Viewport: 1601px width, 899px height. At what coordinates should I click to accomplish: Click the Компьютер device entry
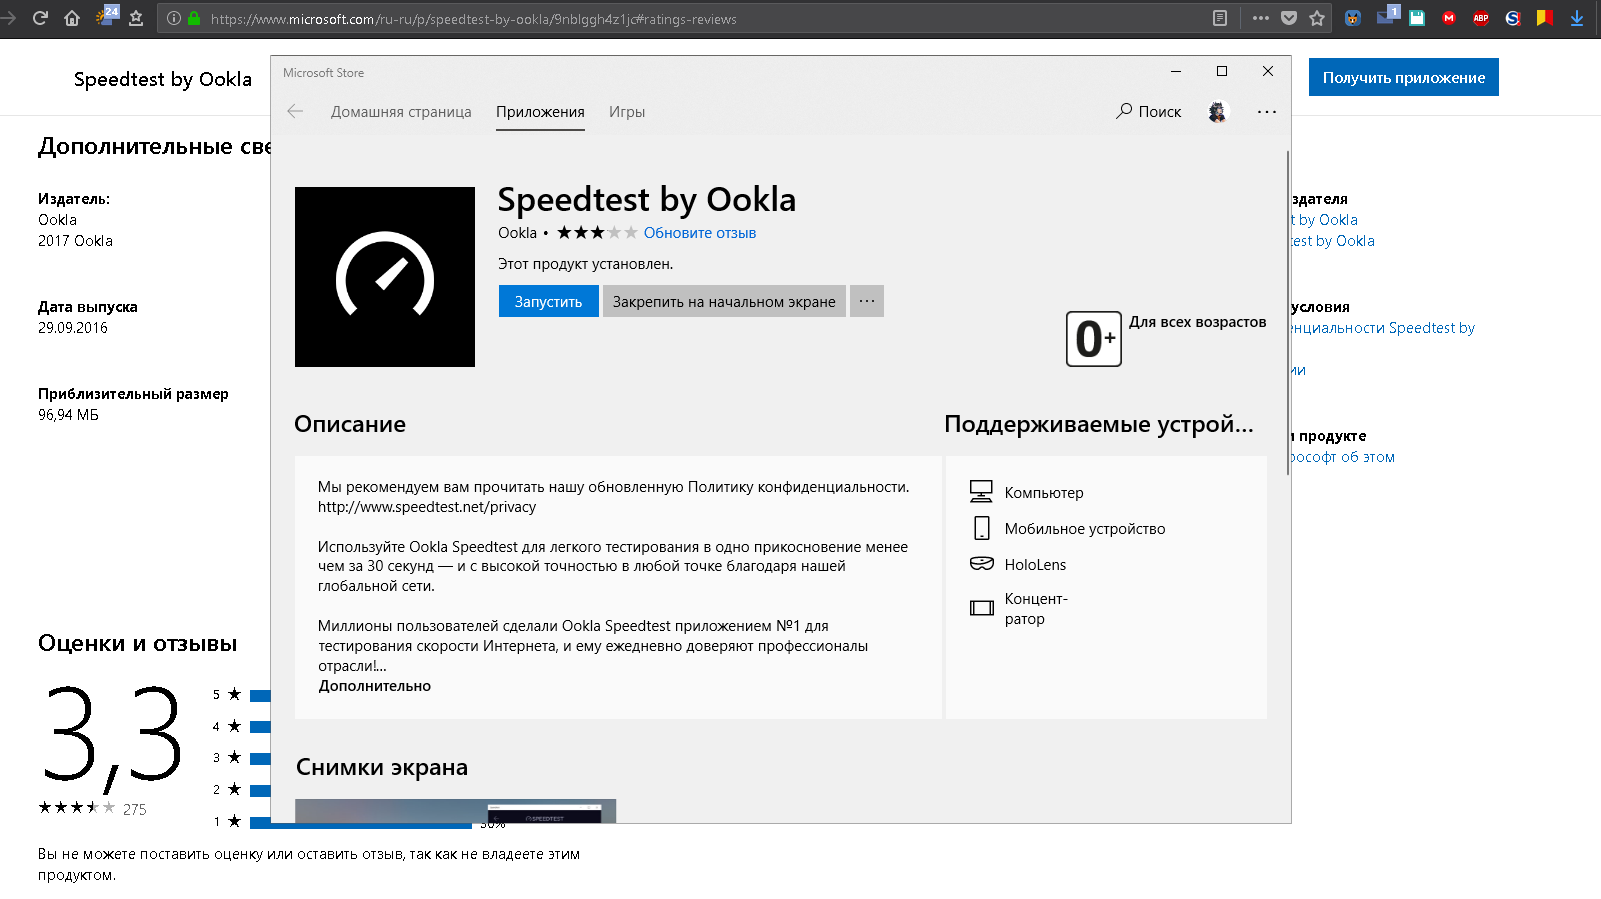coord(1027,492)
